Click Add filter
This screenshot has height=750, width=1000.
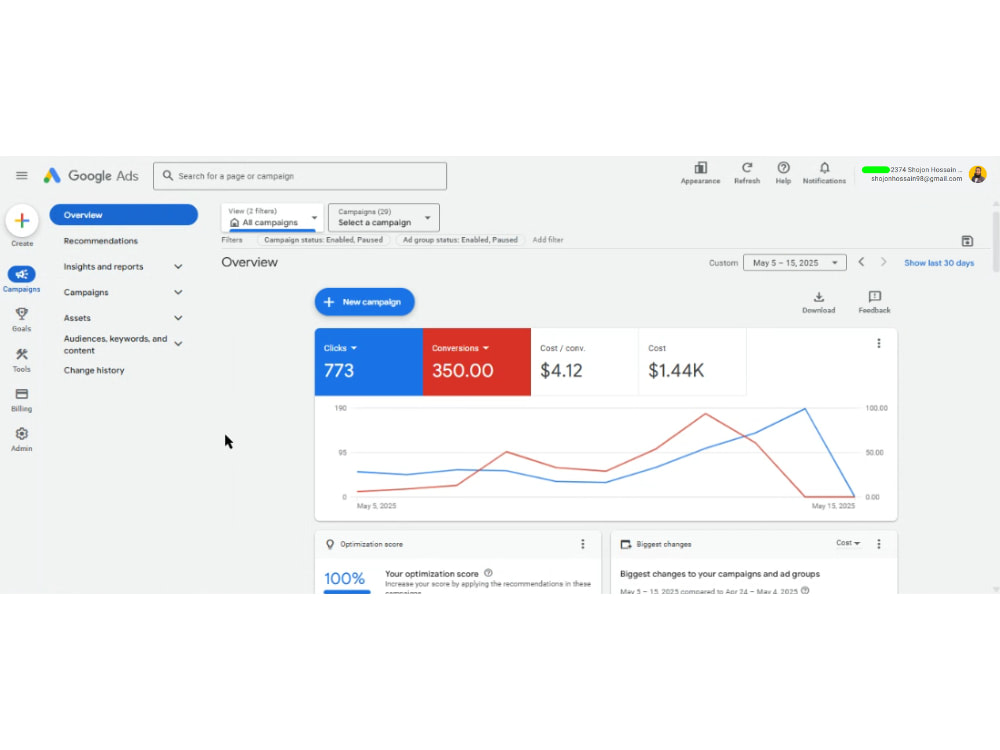click(x=548, y=240)
